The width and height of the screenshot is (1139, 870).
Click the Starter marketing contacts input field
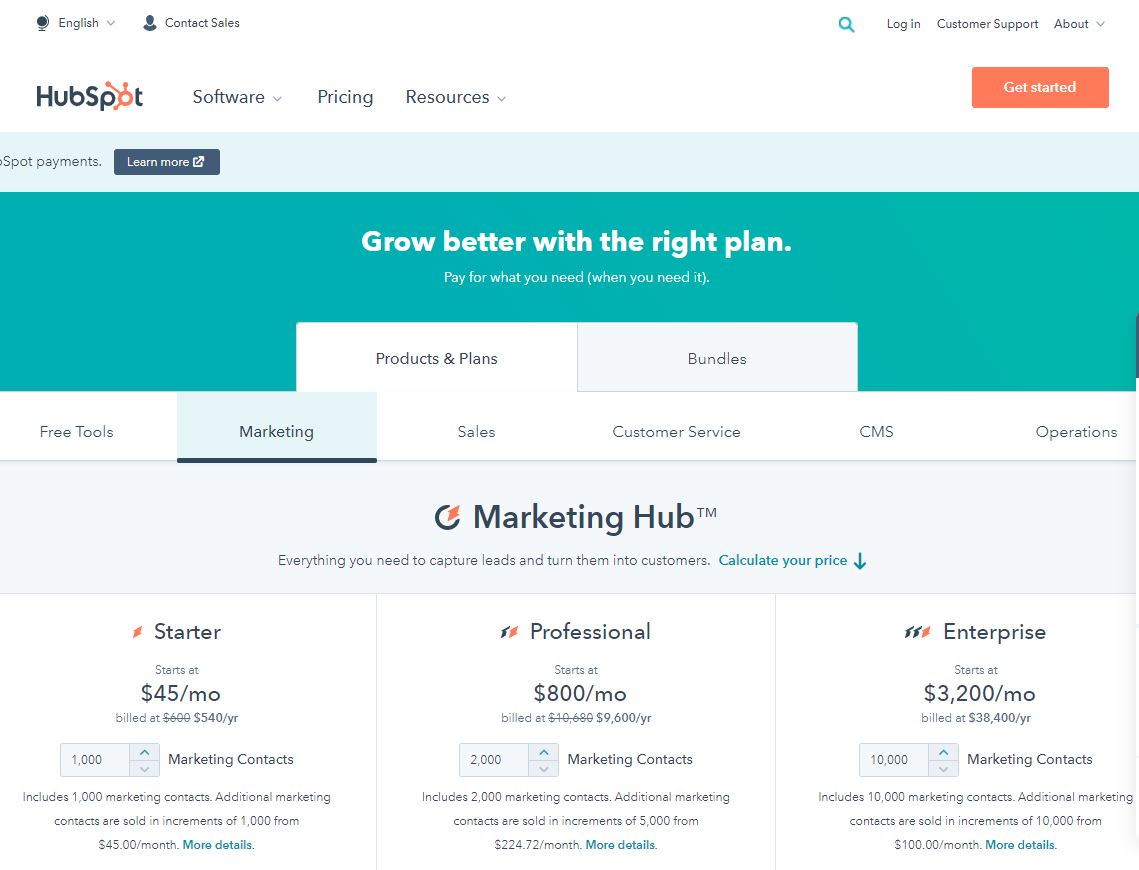[x=95, y=760]
